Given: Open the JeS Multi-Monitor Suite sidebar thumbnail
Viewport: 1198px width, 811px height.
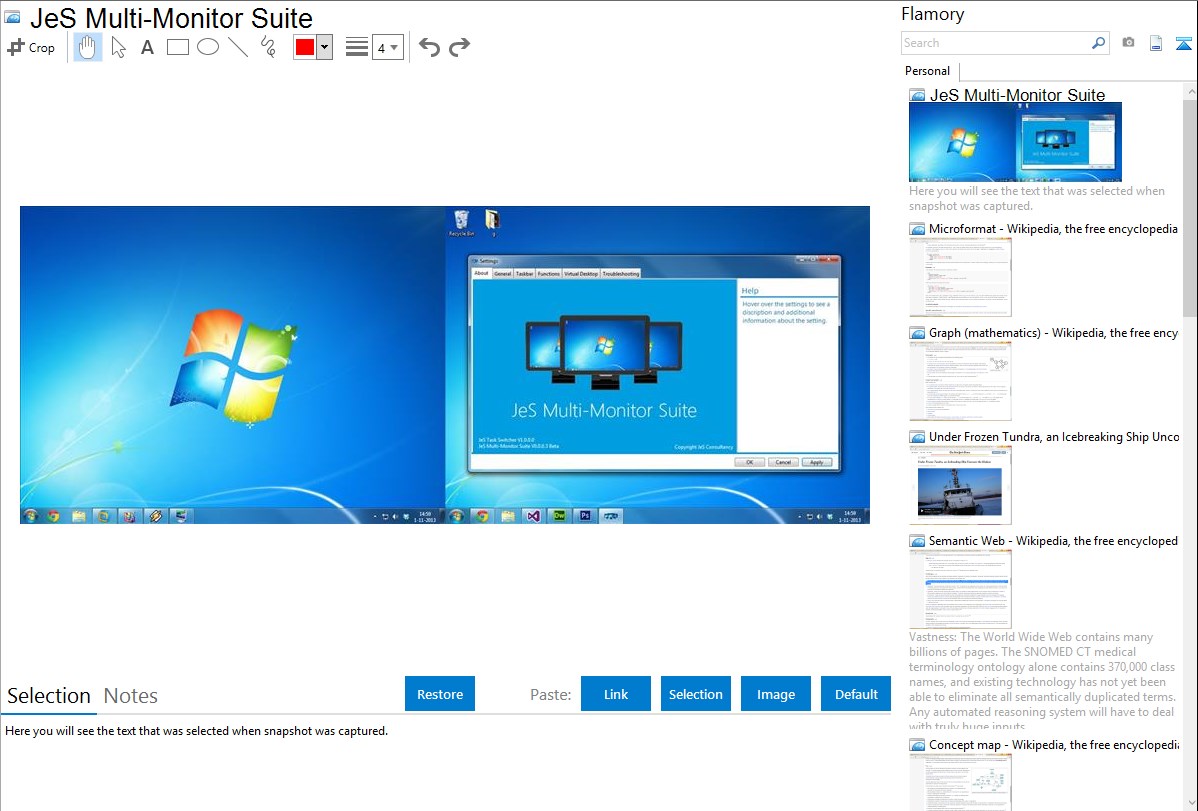Looking at the screenshot, I should coord(1015,142).
